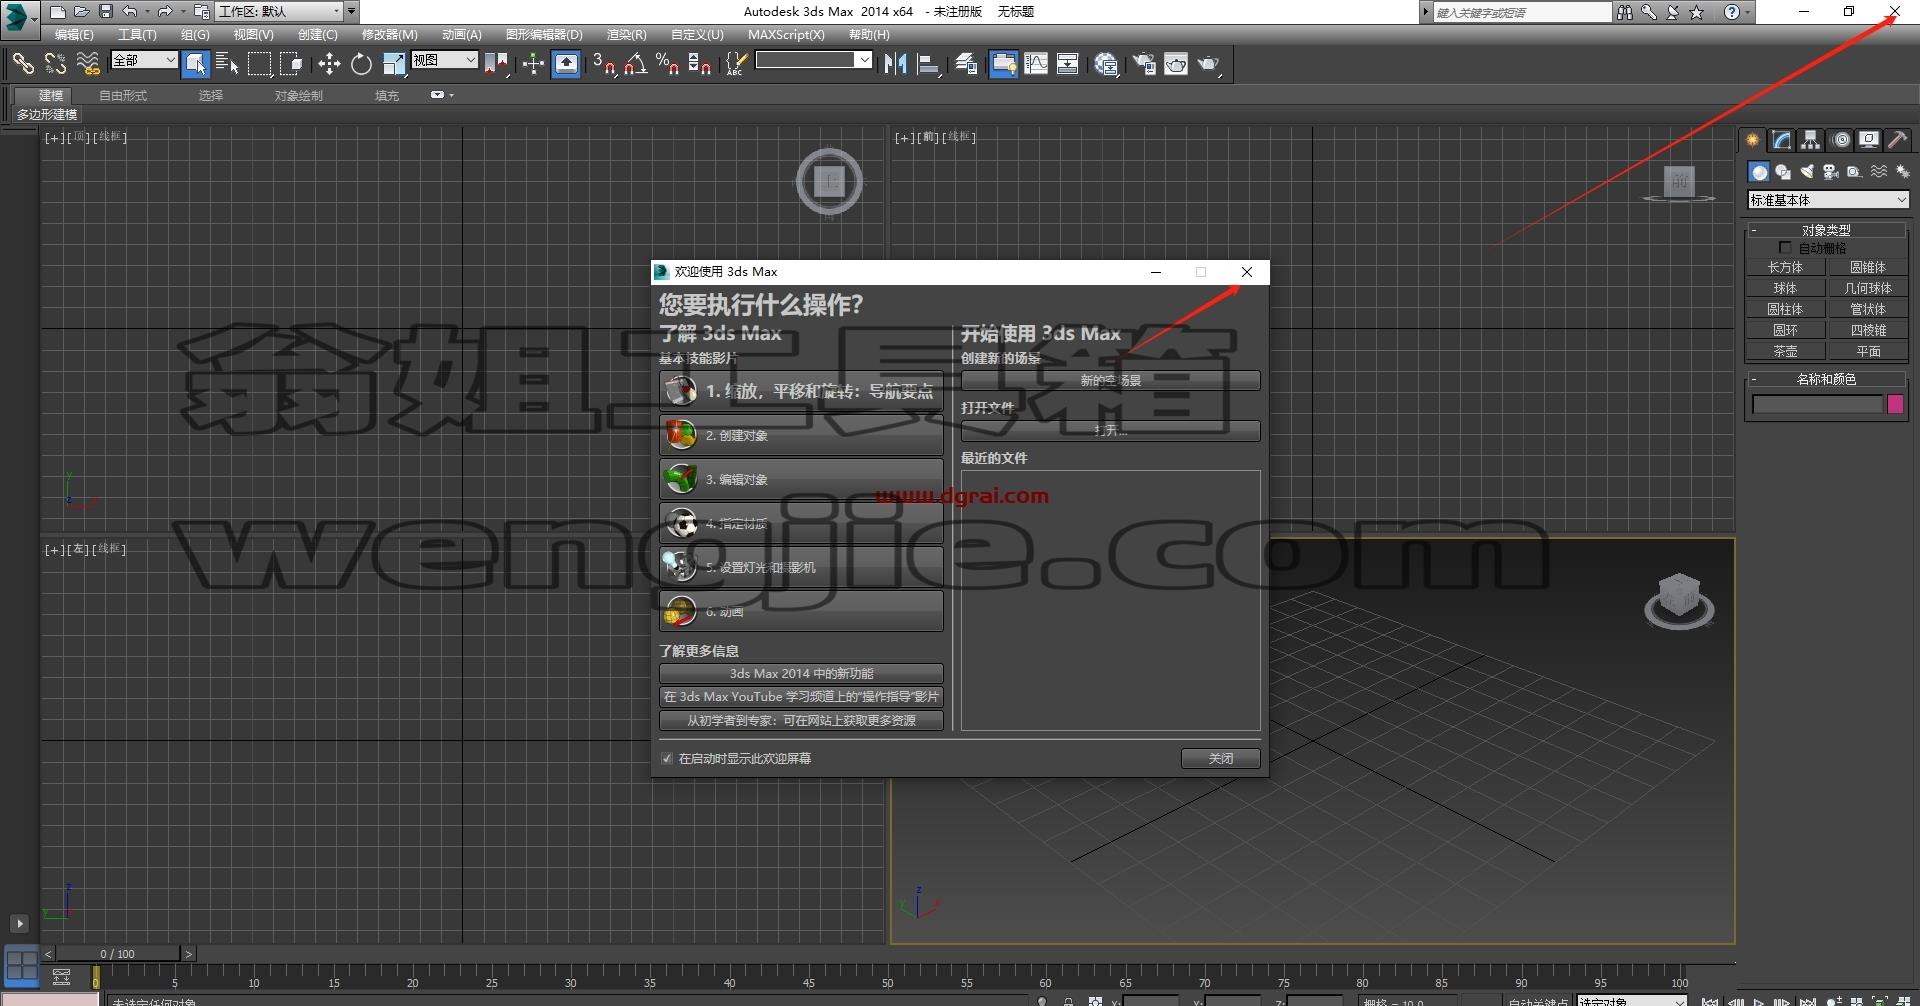
Task: Open the Layer Manager icon
Action: pyautogui.click(x=966, y=64)
